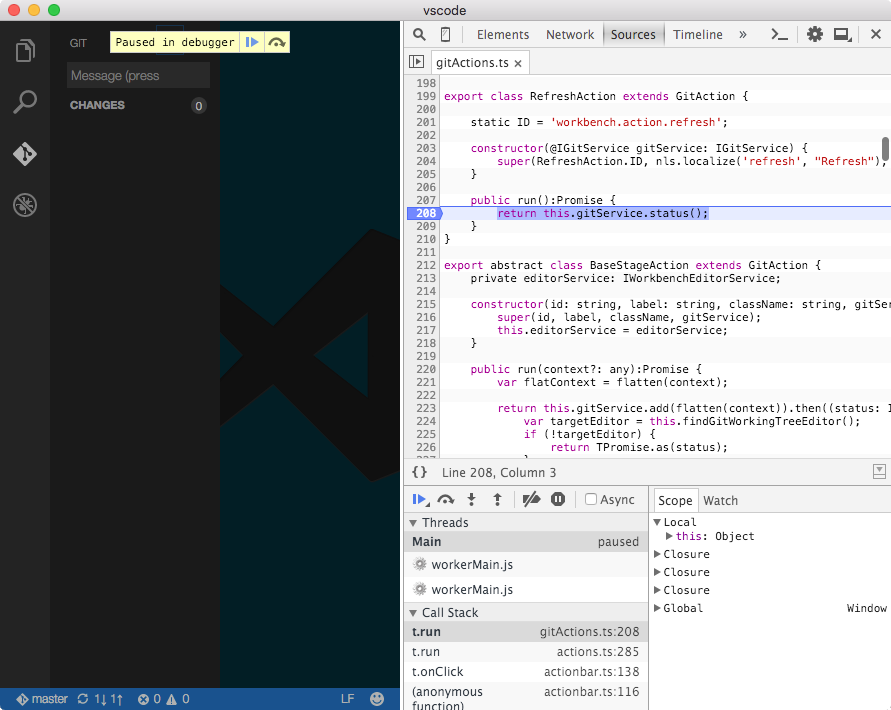
Task: Open errors count in the status bar
Action: (x=149, y=699)
